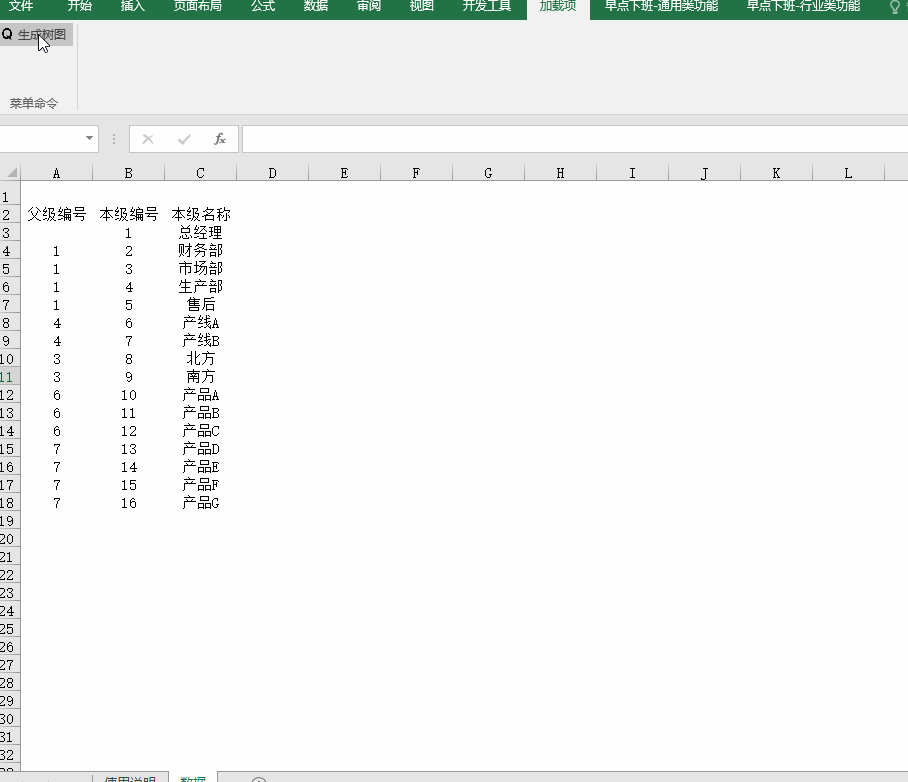908x782 pixels.
Task: Select the 南方 cell
Action: [x=200, y=377]
